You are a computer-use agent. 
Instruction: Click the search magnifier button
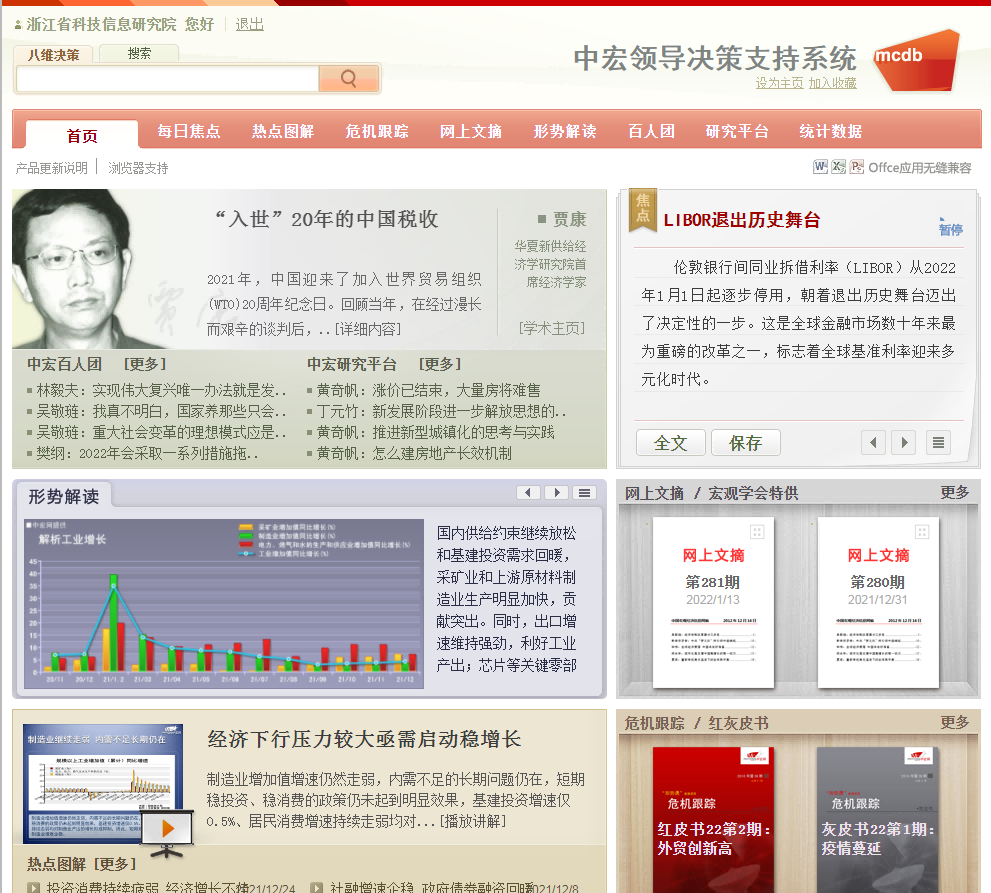point(348,79)
